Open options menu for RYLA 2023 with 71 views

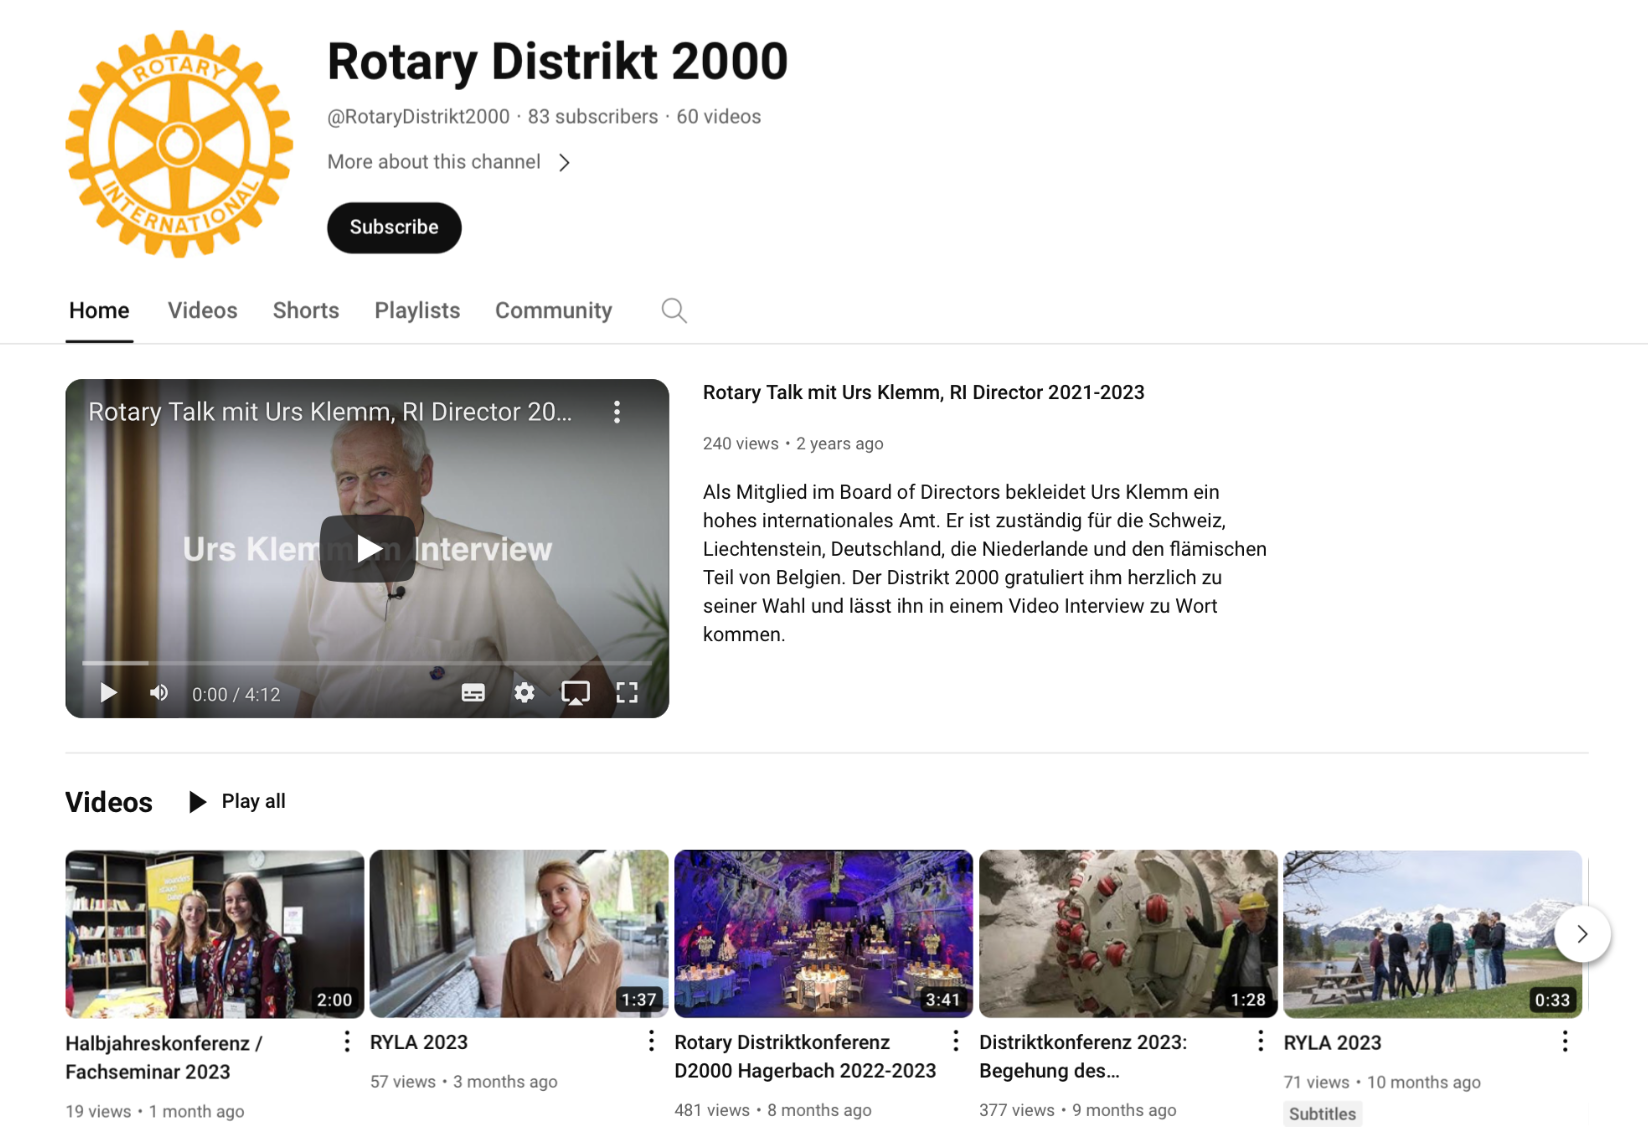click(x=1565, y=1042)
